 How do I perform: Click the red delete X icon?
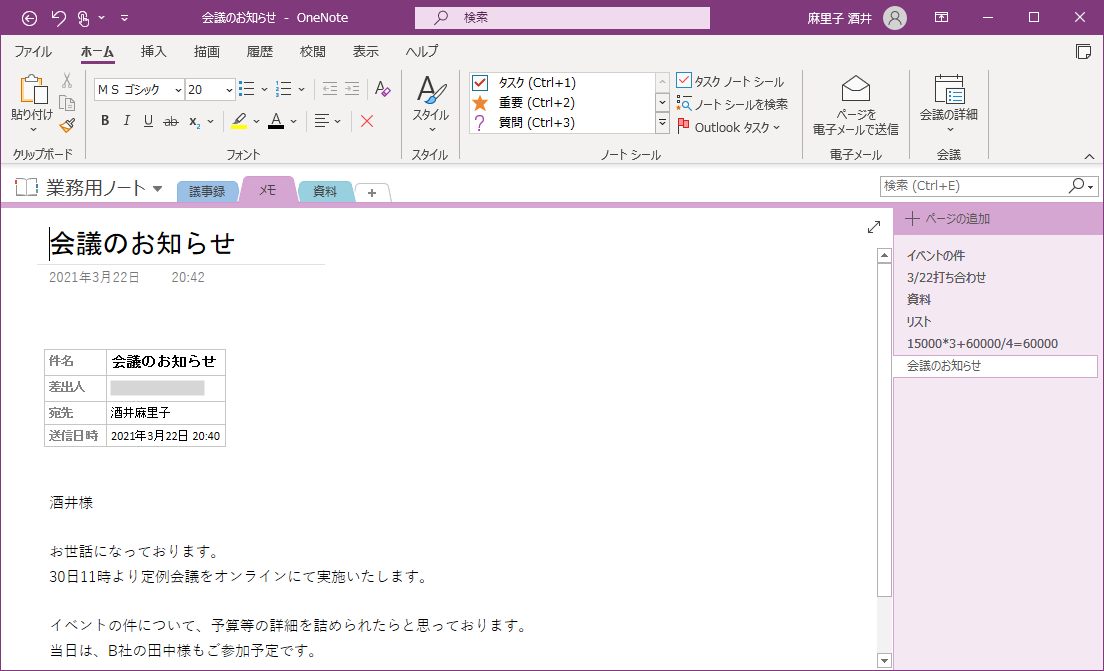[367, 121]
